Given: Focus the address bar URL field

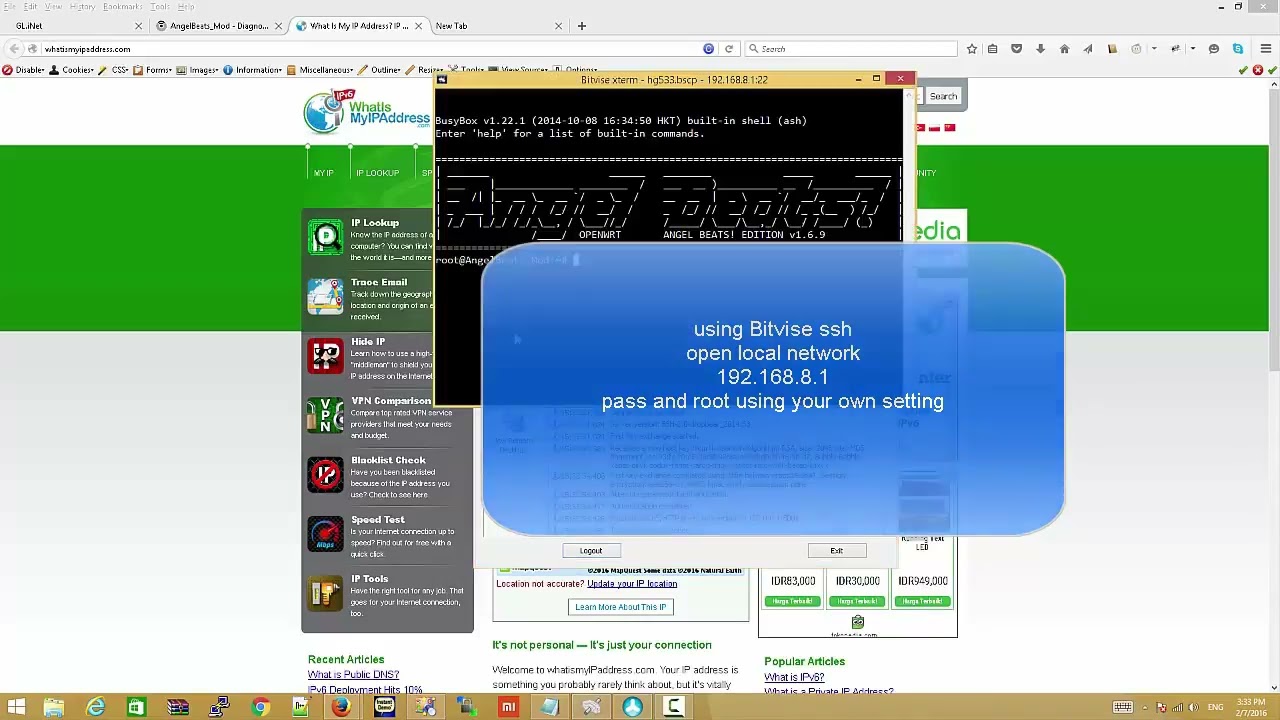Looking at the screenshot, I should coord(370,48).
